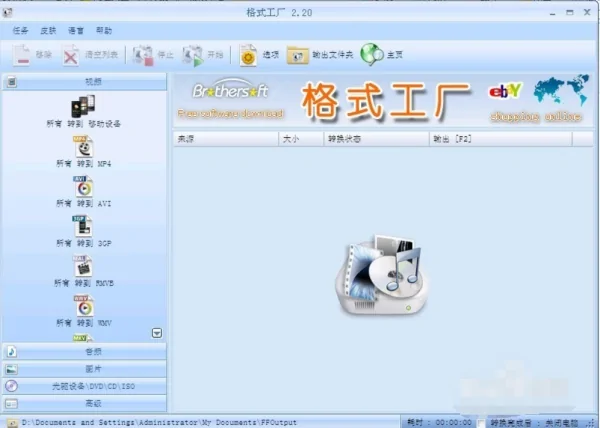Viewport: 600px width, 428px height.
Task: Click the Clear List (清空列表) red X icon
Action: [71, 56]
